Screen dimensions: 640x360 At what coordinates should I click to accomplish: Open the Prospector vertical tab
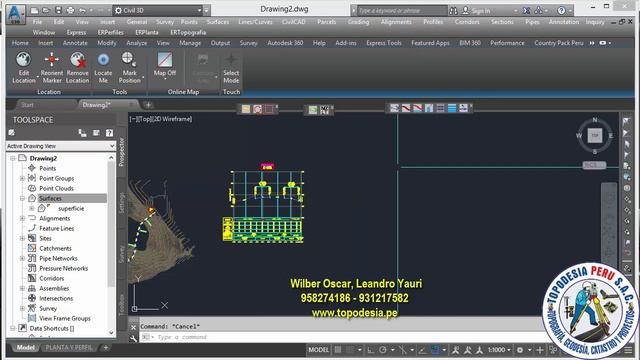[x=122, y=152]
